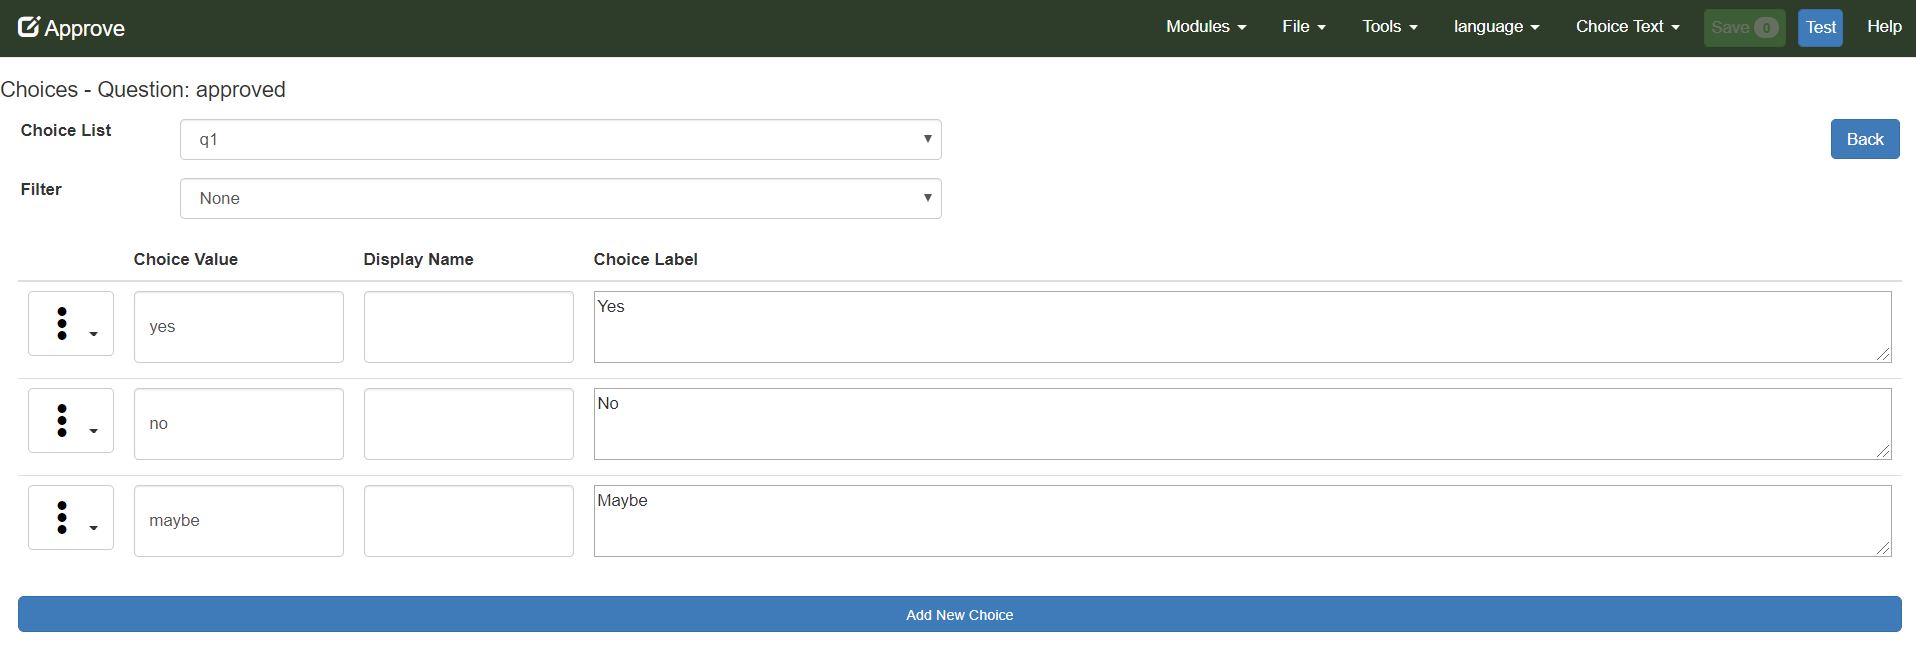Image resolution: width=1916 pixels, height=658 pixels.
Task: Click the Choice Value column header
Action: coord(186,259)
